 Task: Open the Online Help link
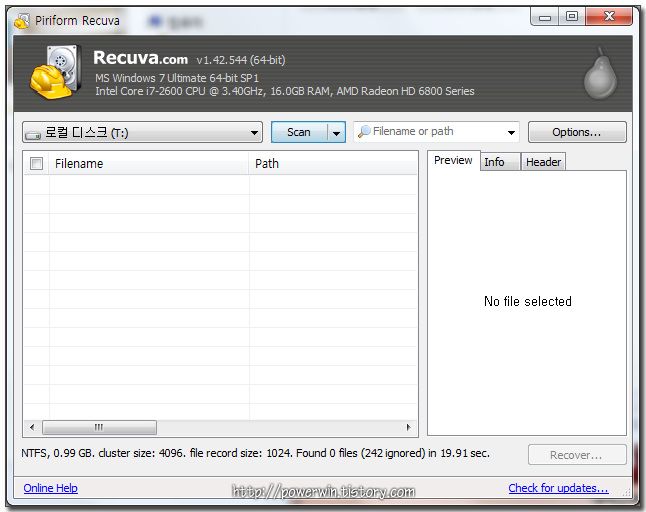[x=50, y=488]
